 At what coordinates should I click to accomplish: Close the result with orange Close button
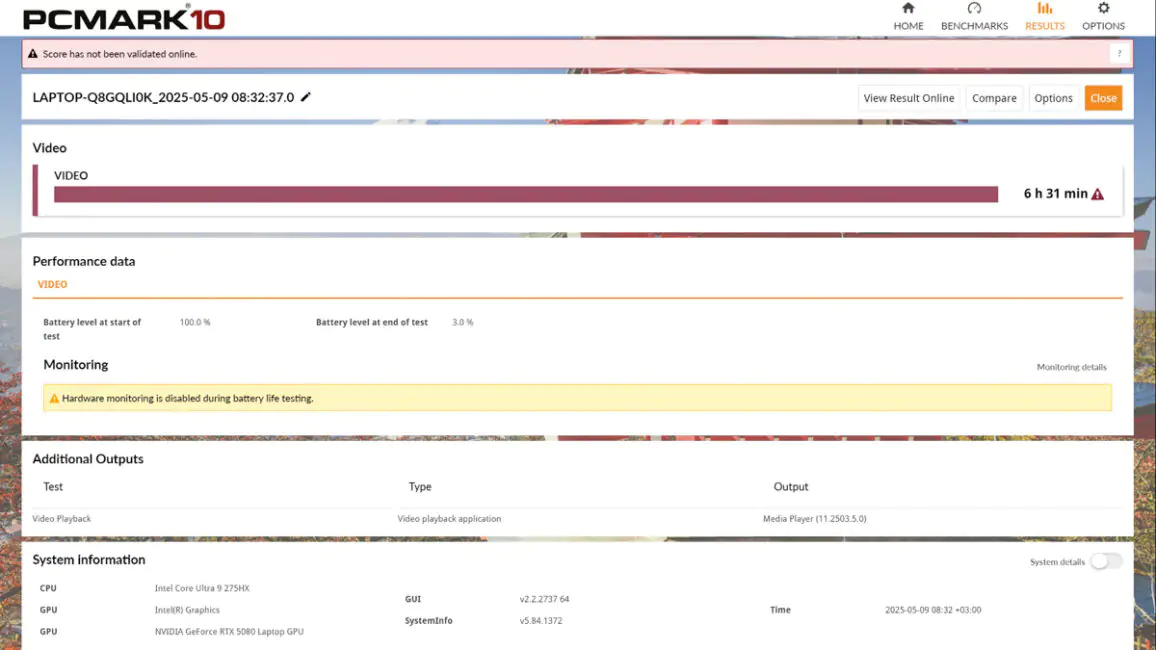click(1103, 98)
